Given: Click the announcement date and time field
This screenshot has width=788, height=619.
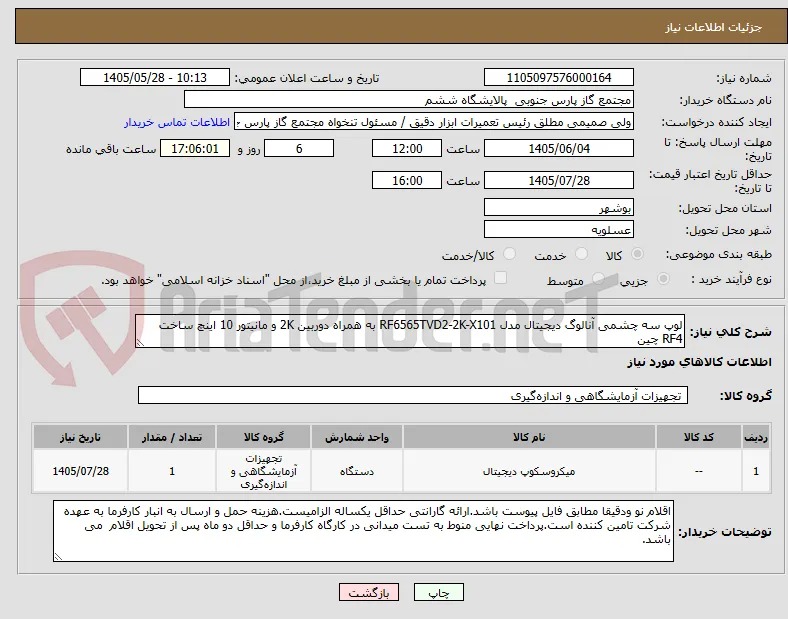Looking at the screenshot, I should pos(155,77).
